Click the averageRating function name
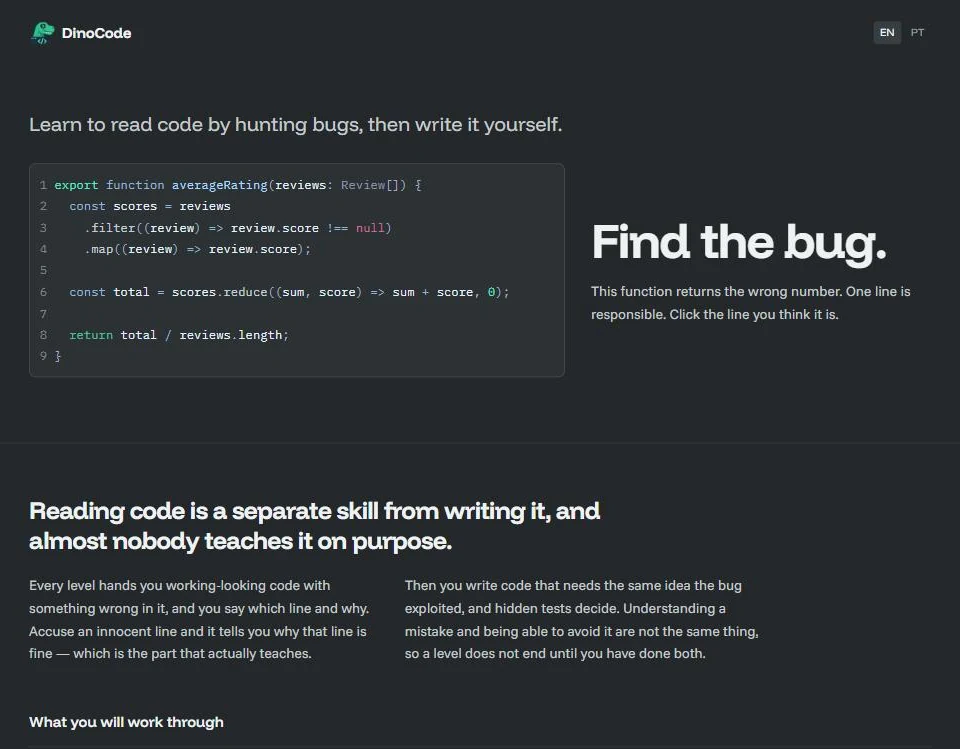Viewport: 960px width, 749px height. coord(219,185)
